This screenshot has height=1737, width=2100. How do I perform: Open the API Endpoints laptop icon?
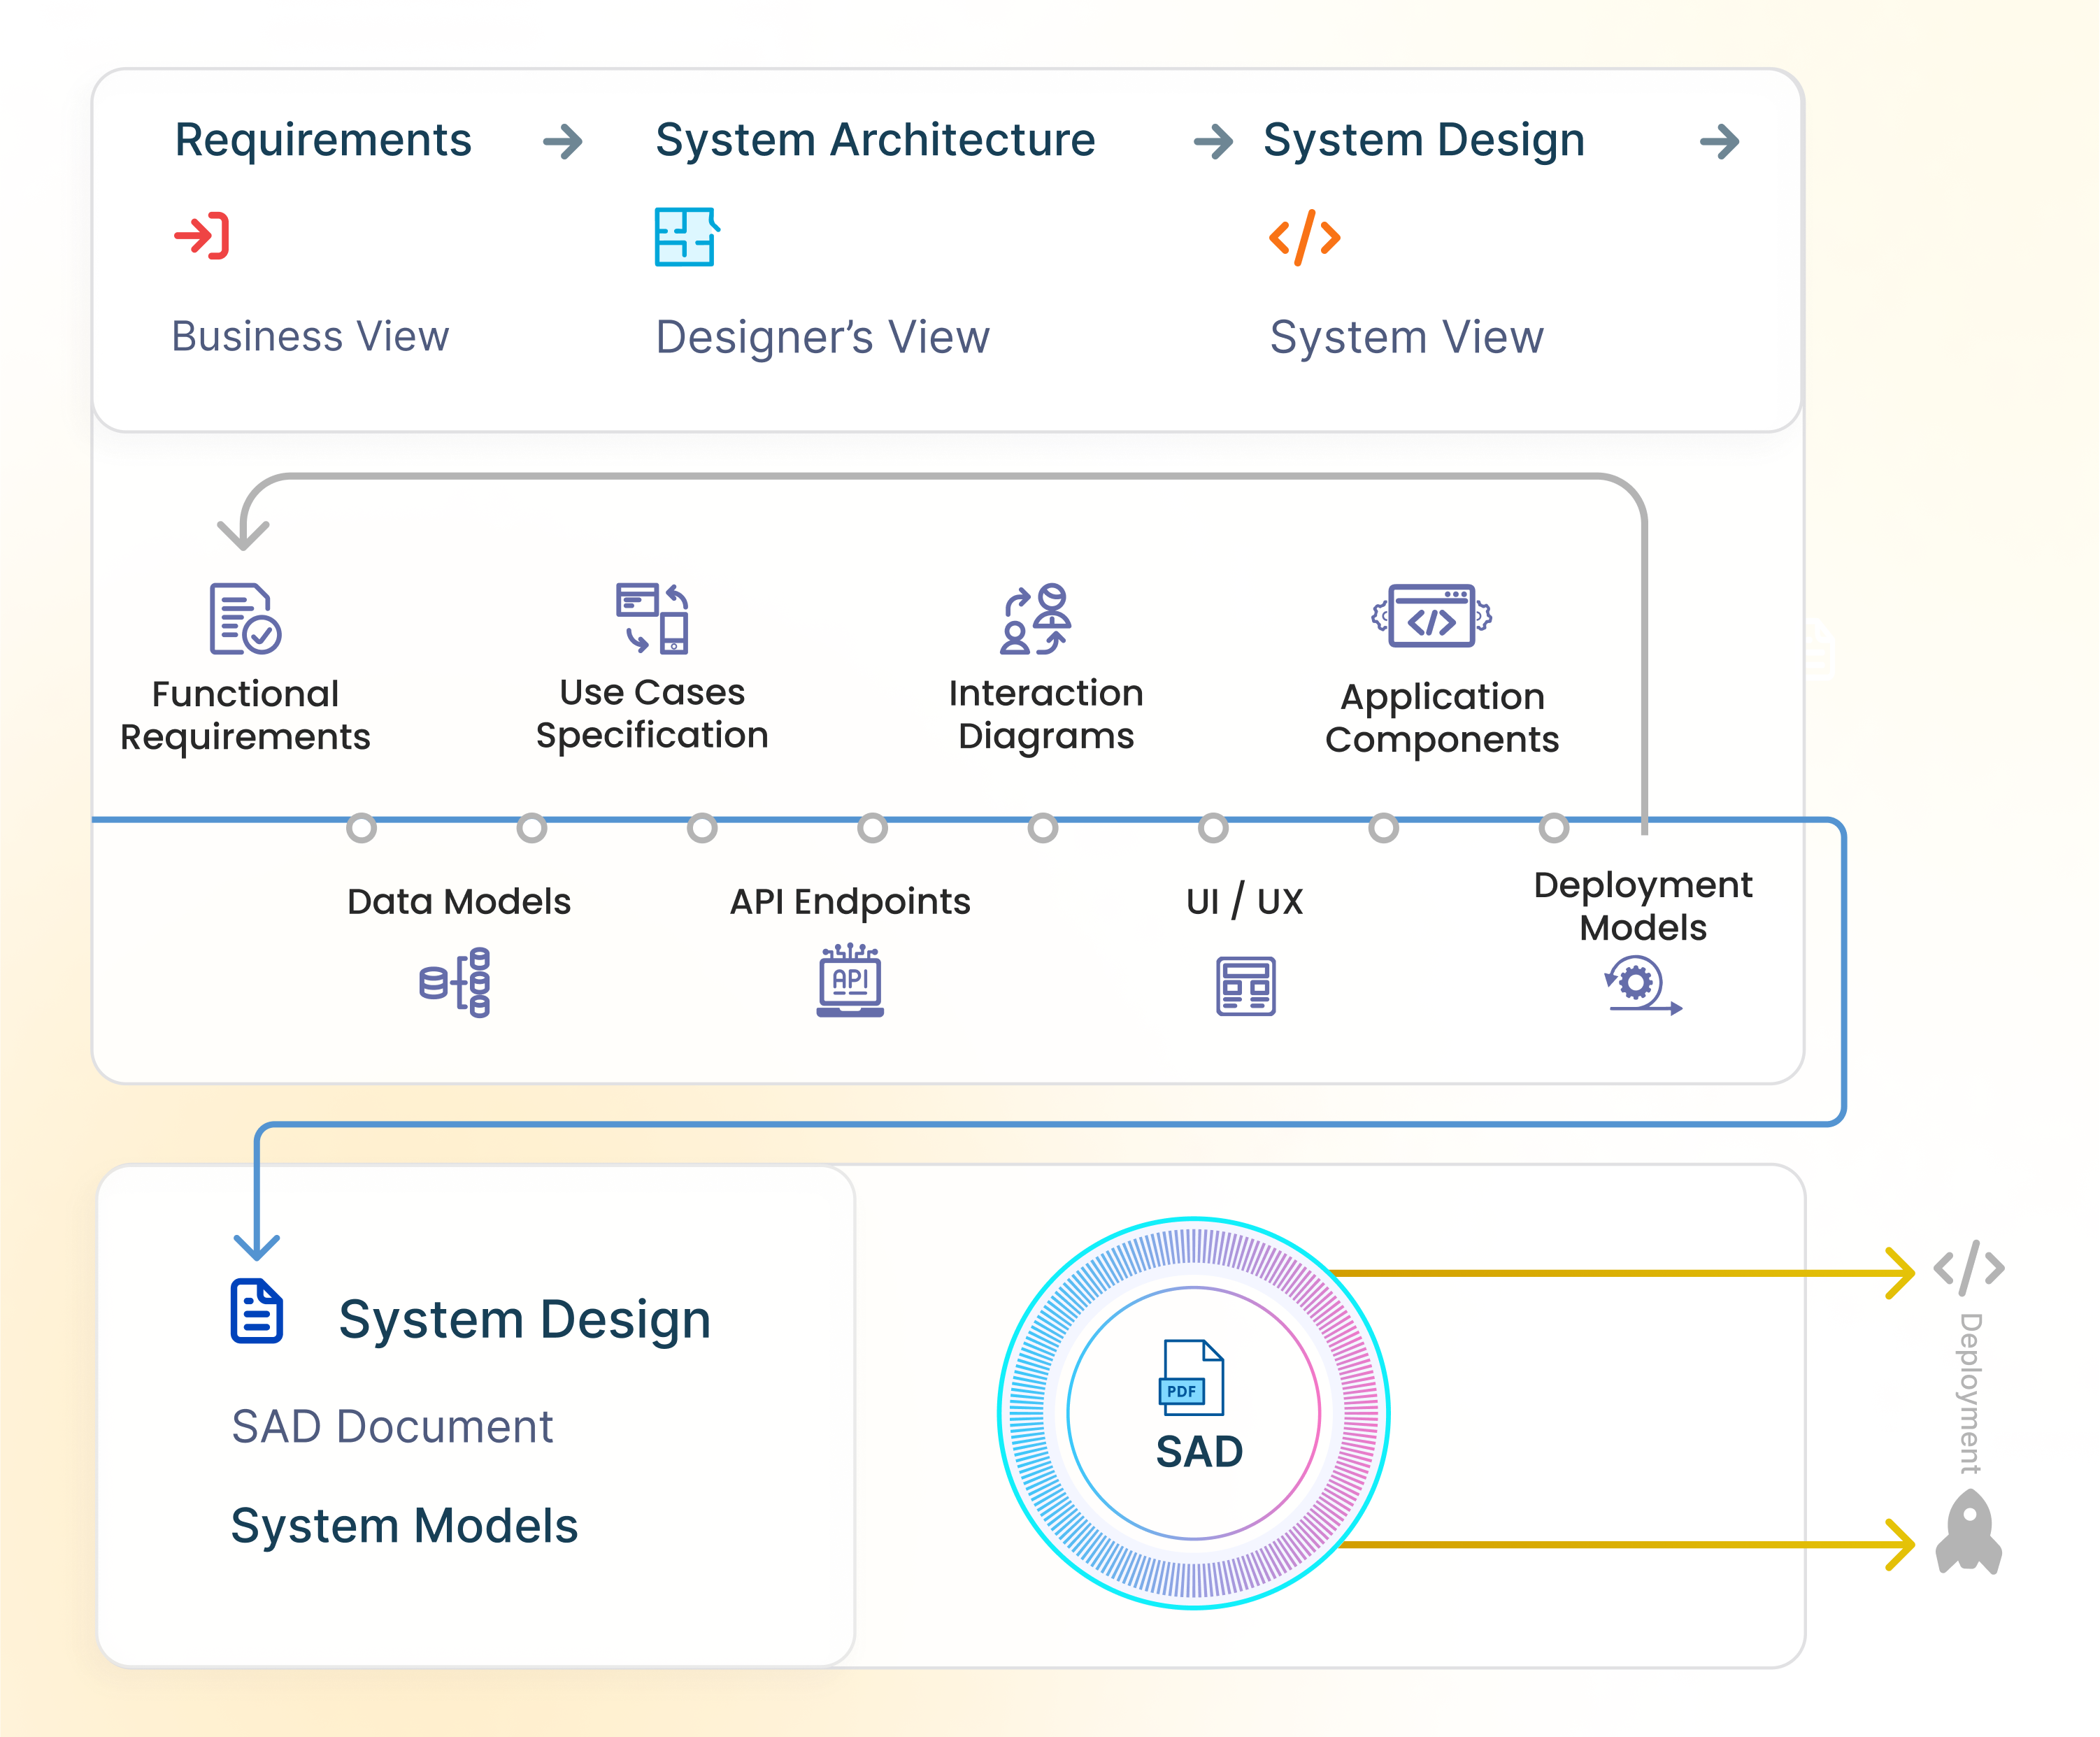click(850, 981)
